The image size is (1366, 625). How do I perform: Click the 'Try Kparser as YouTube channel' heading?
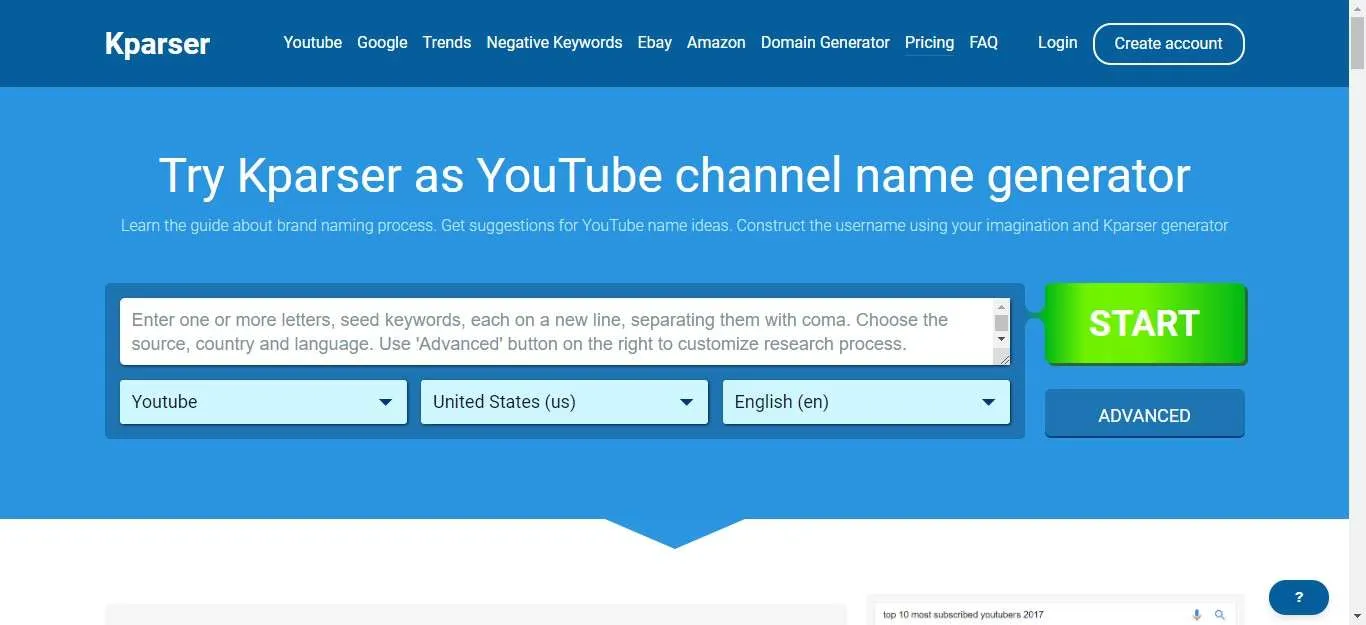point(674,175)
